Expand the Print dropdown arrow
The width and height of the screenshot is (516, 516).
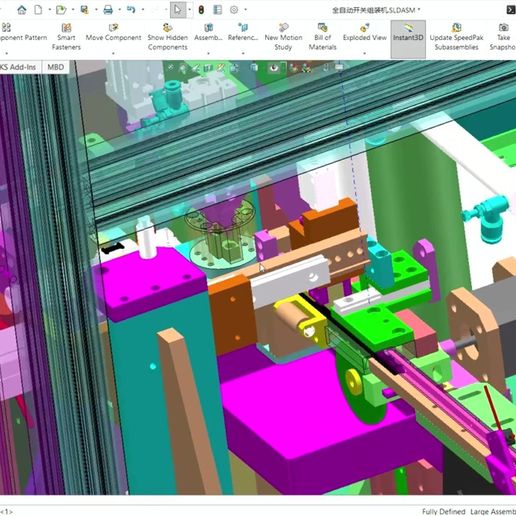(x=120, y=10)
